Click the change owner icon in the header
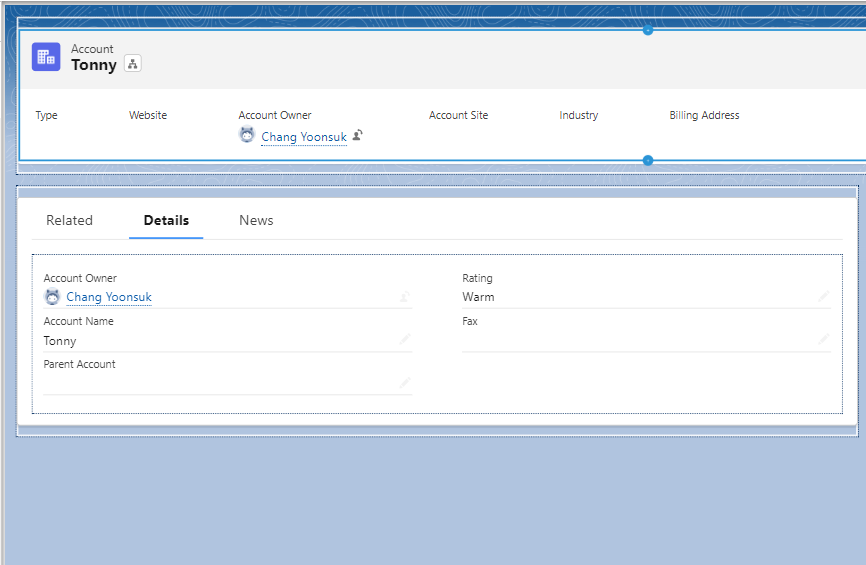Image resolution: width=866 pixels, height=565 pixels. (x=357, y=135)
